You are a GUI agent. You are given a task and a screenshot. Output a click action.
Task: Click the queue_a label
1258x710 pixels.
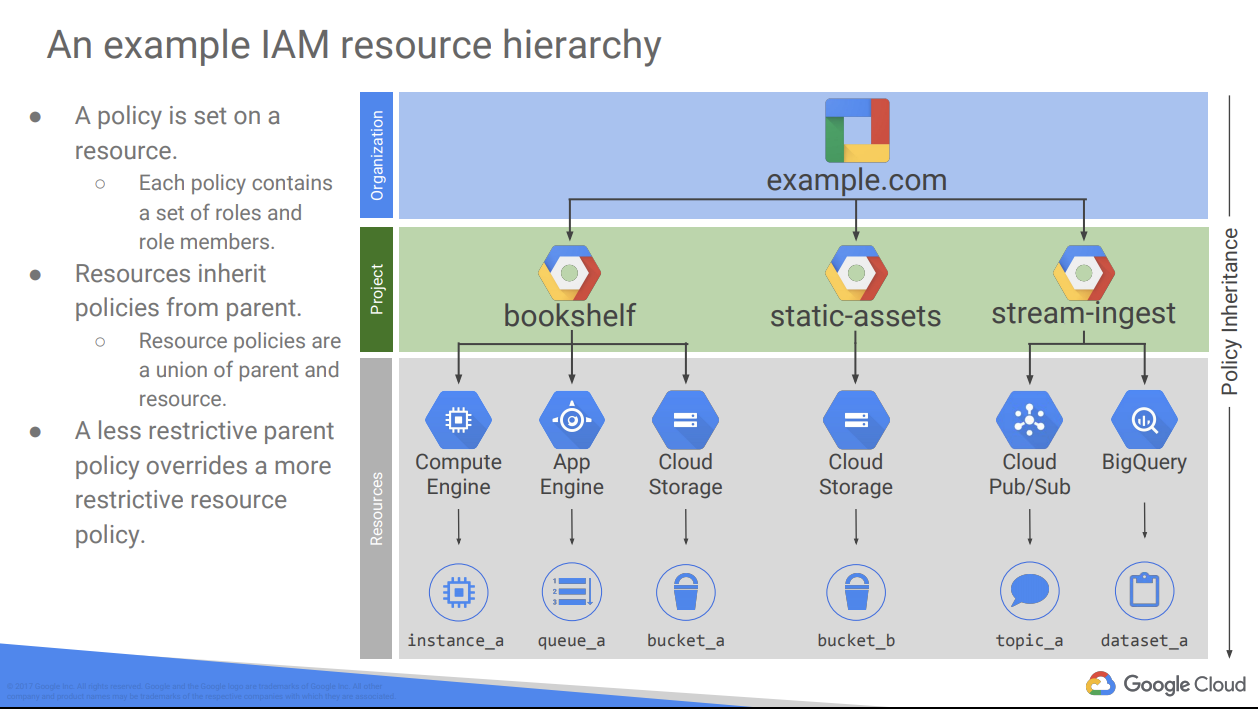(572, 641)
